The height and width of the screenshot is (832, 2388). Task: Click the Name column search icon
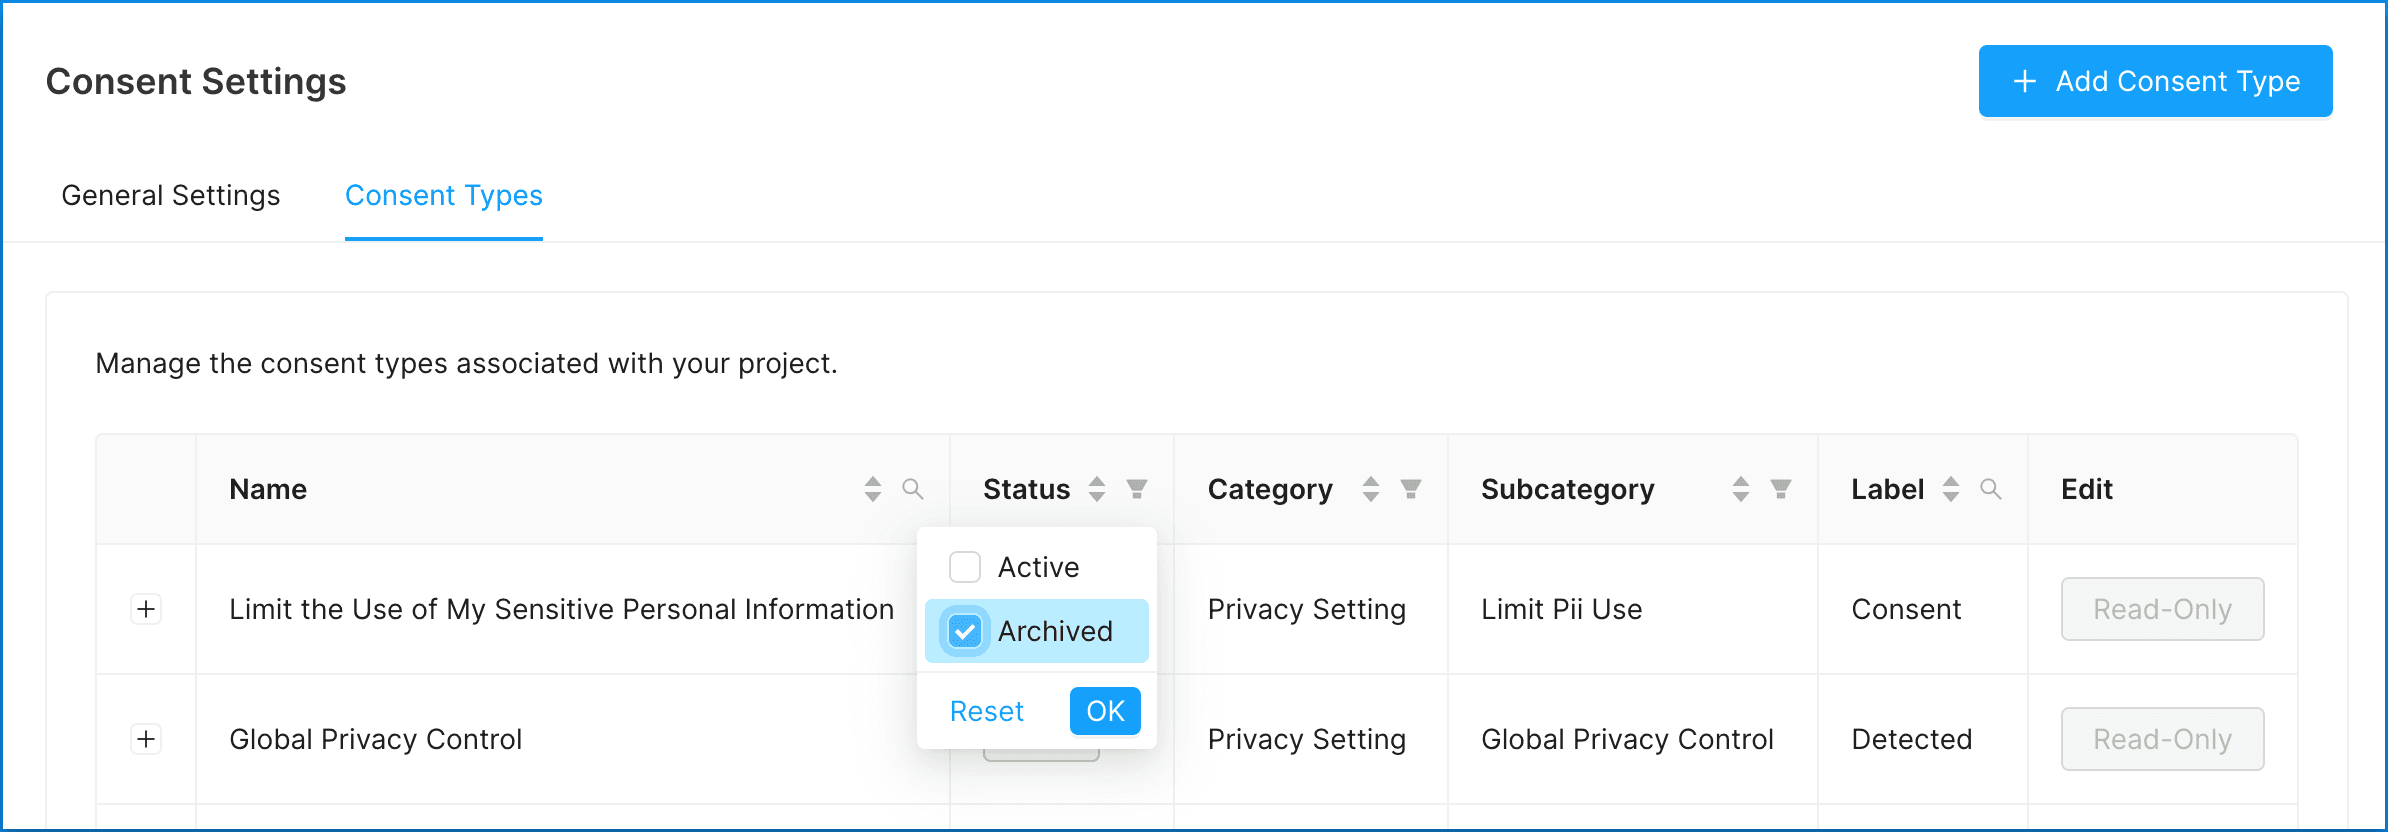click(x=912, y=489)
